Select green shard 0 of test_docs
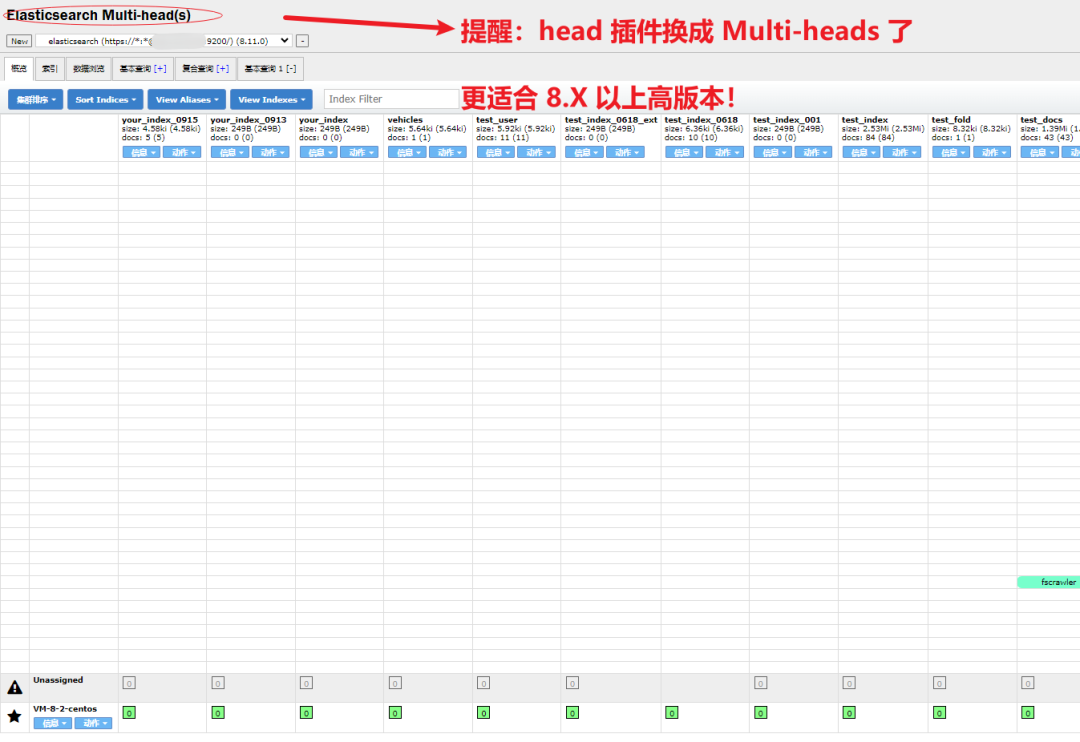The width and height of the screenshot is (1080, 742). point(1028,712)
